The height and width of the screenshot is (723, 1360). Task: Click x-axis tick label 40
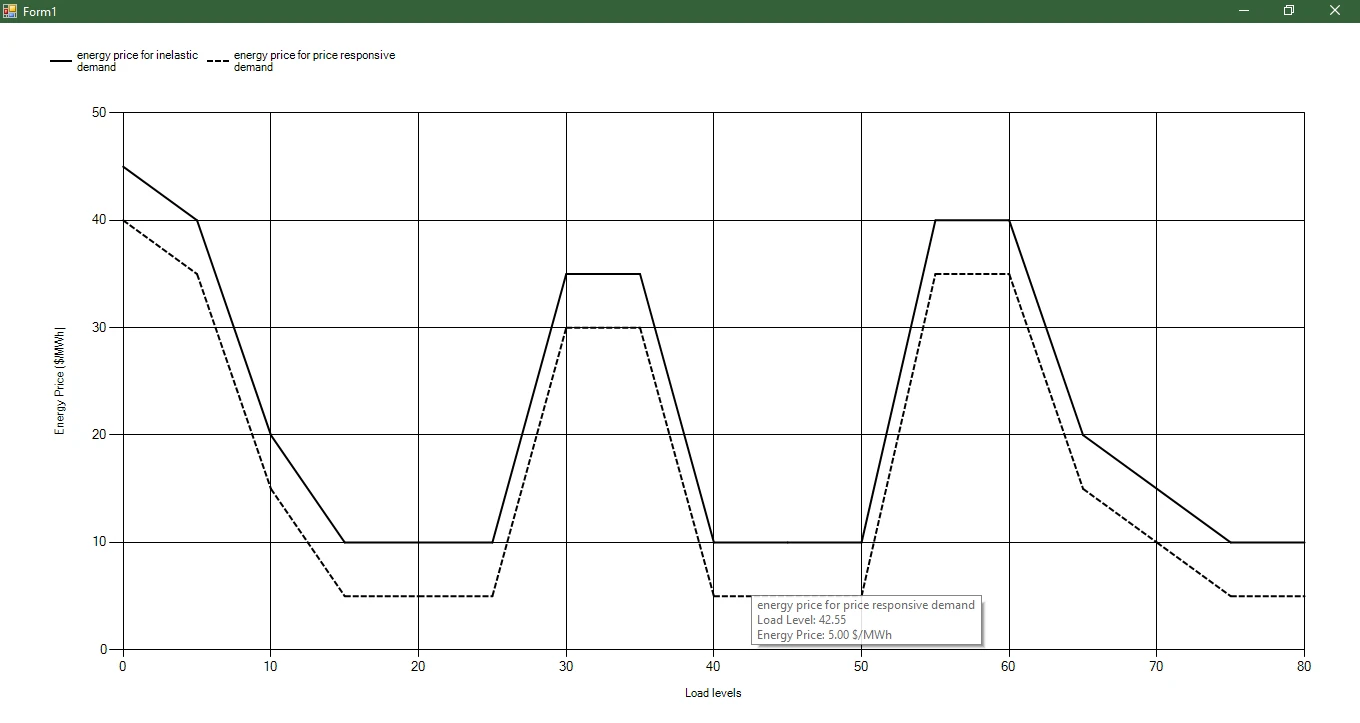pos(713,666)
